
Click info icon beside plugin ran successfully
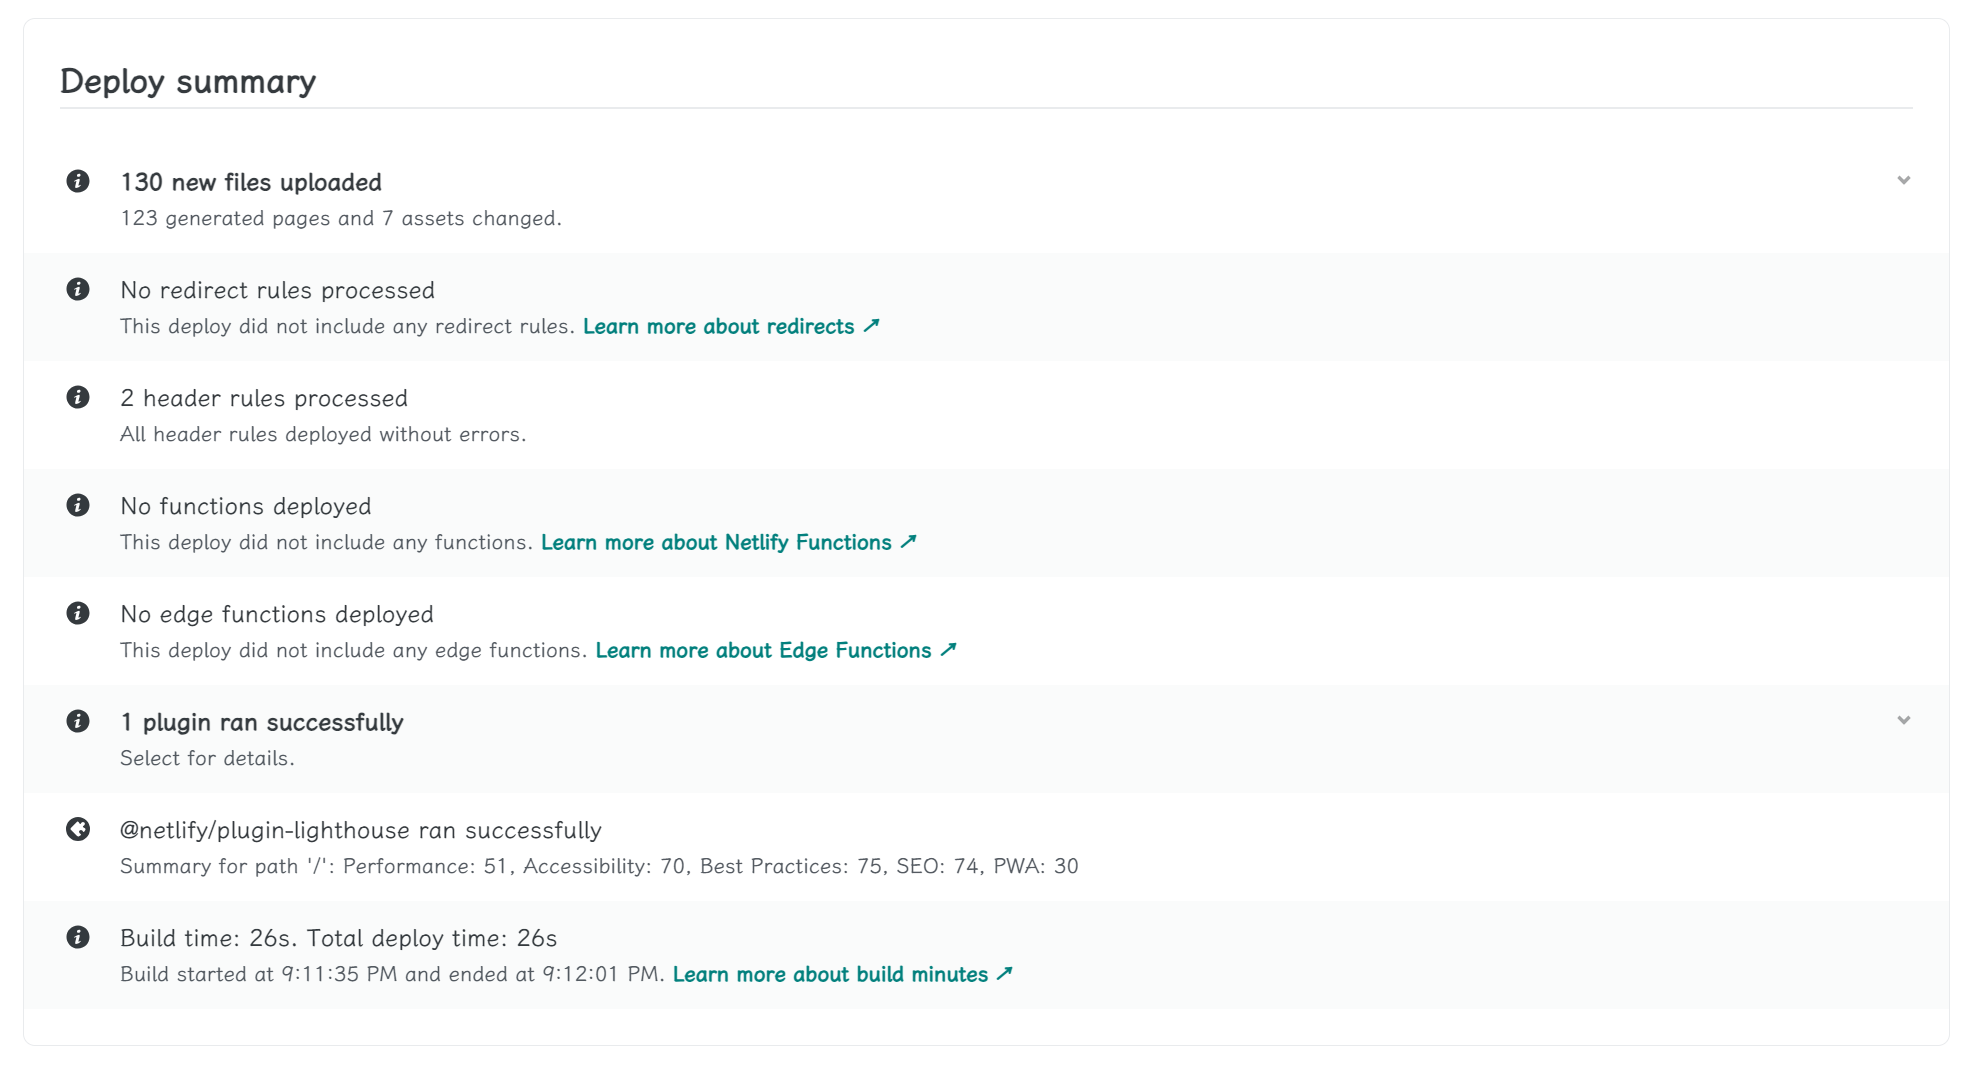[78, 721]
